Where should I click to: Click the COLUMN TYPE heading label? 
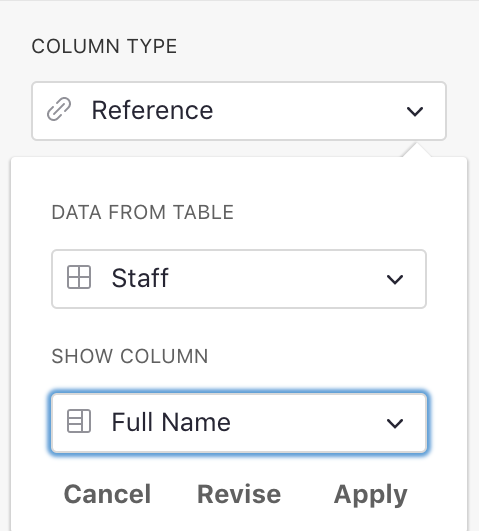tap(104, 46)
